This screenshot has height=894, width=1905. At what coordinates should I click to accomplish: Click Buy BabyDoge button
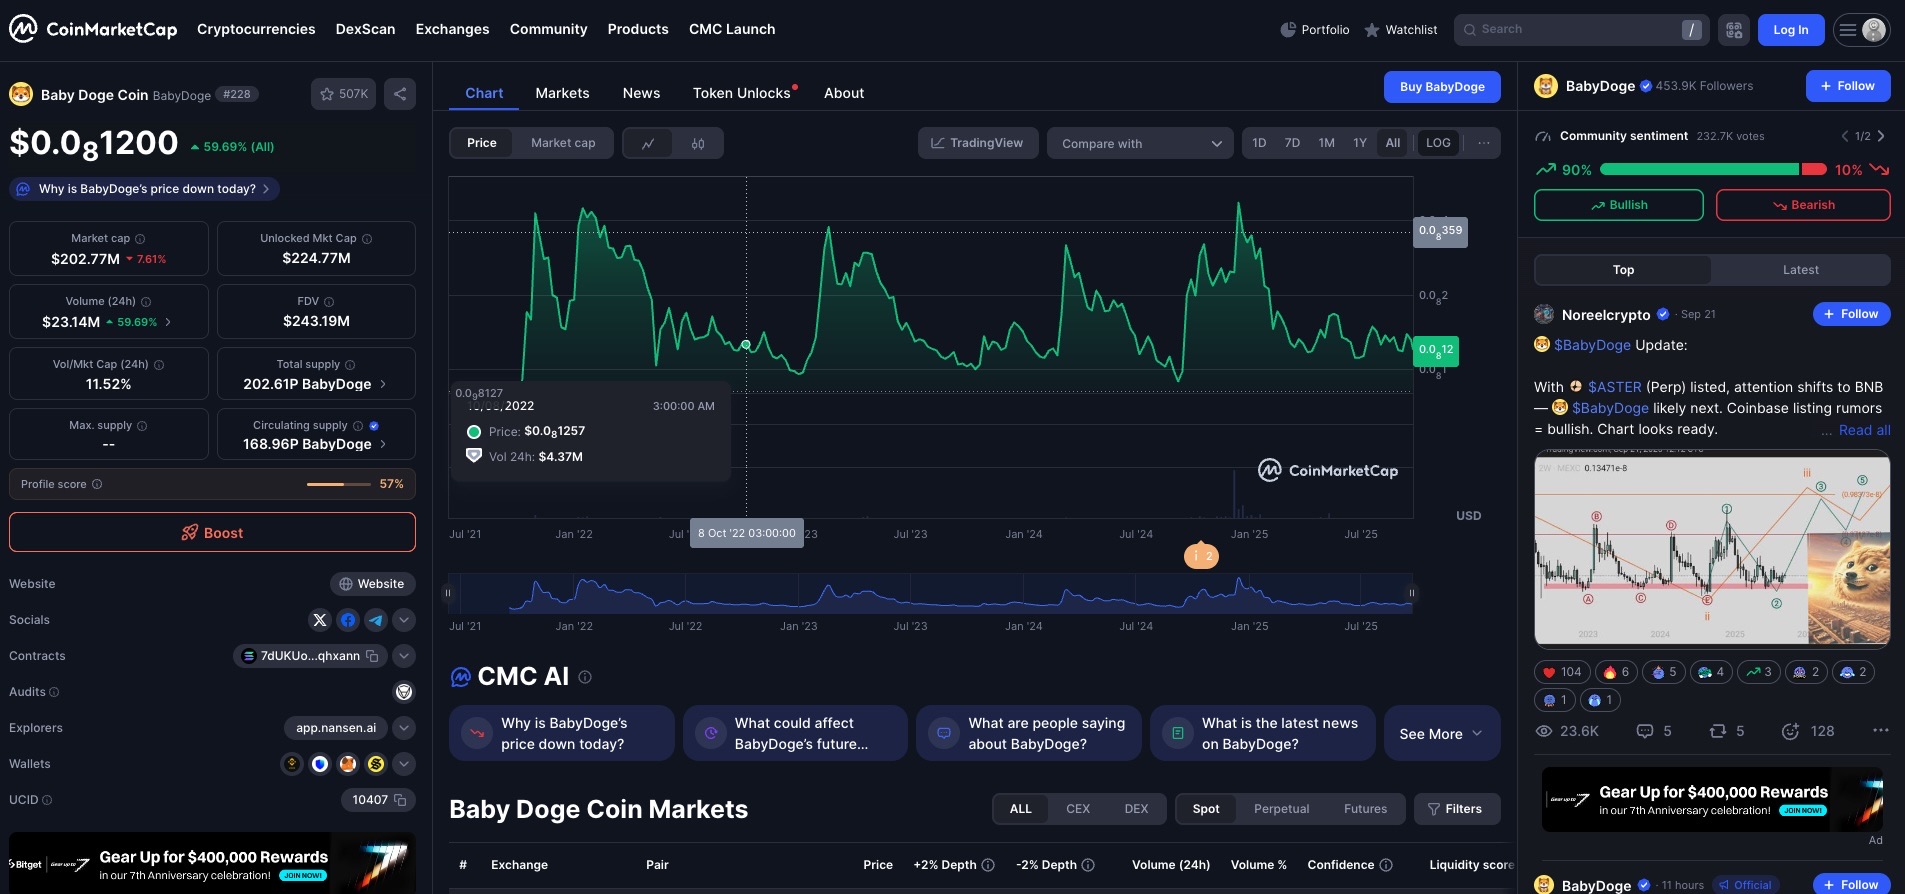pos(1442,87)
